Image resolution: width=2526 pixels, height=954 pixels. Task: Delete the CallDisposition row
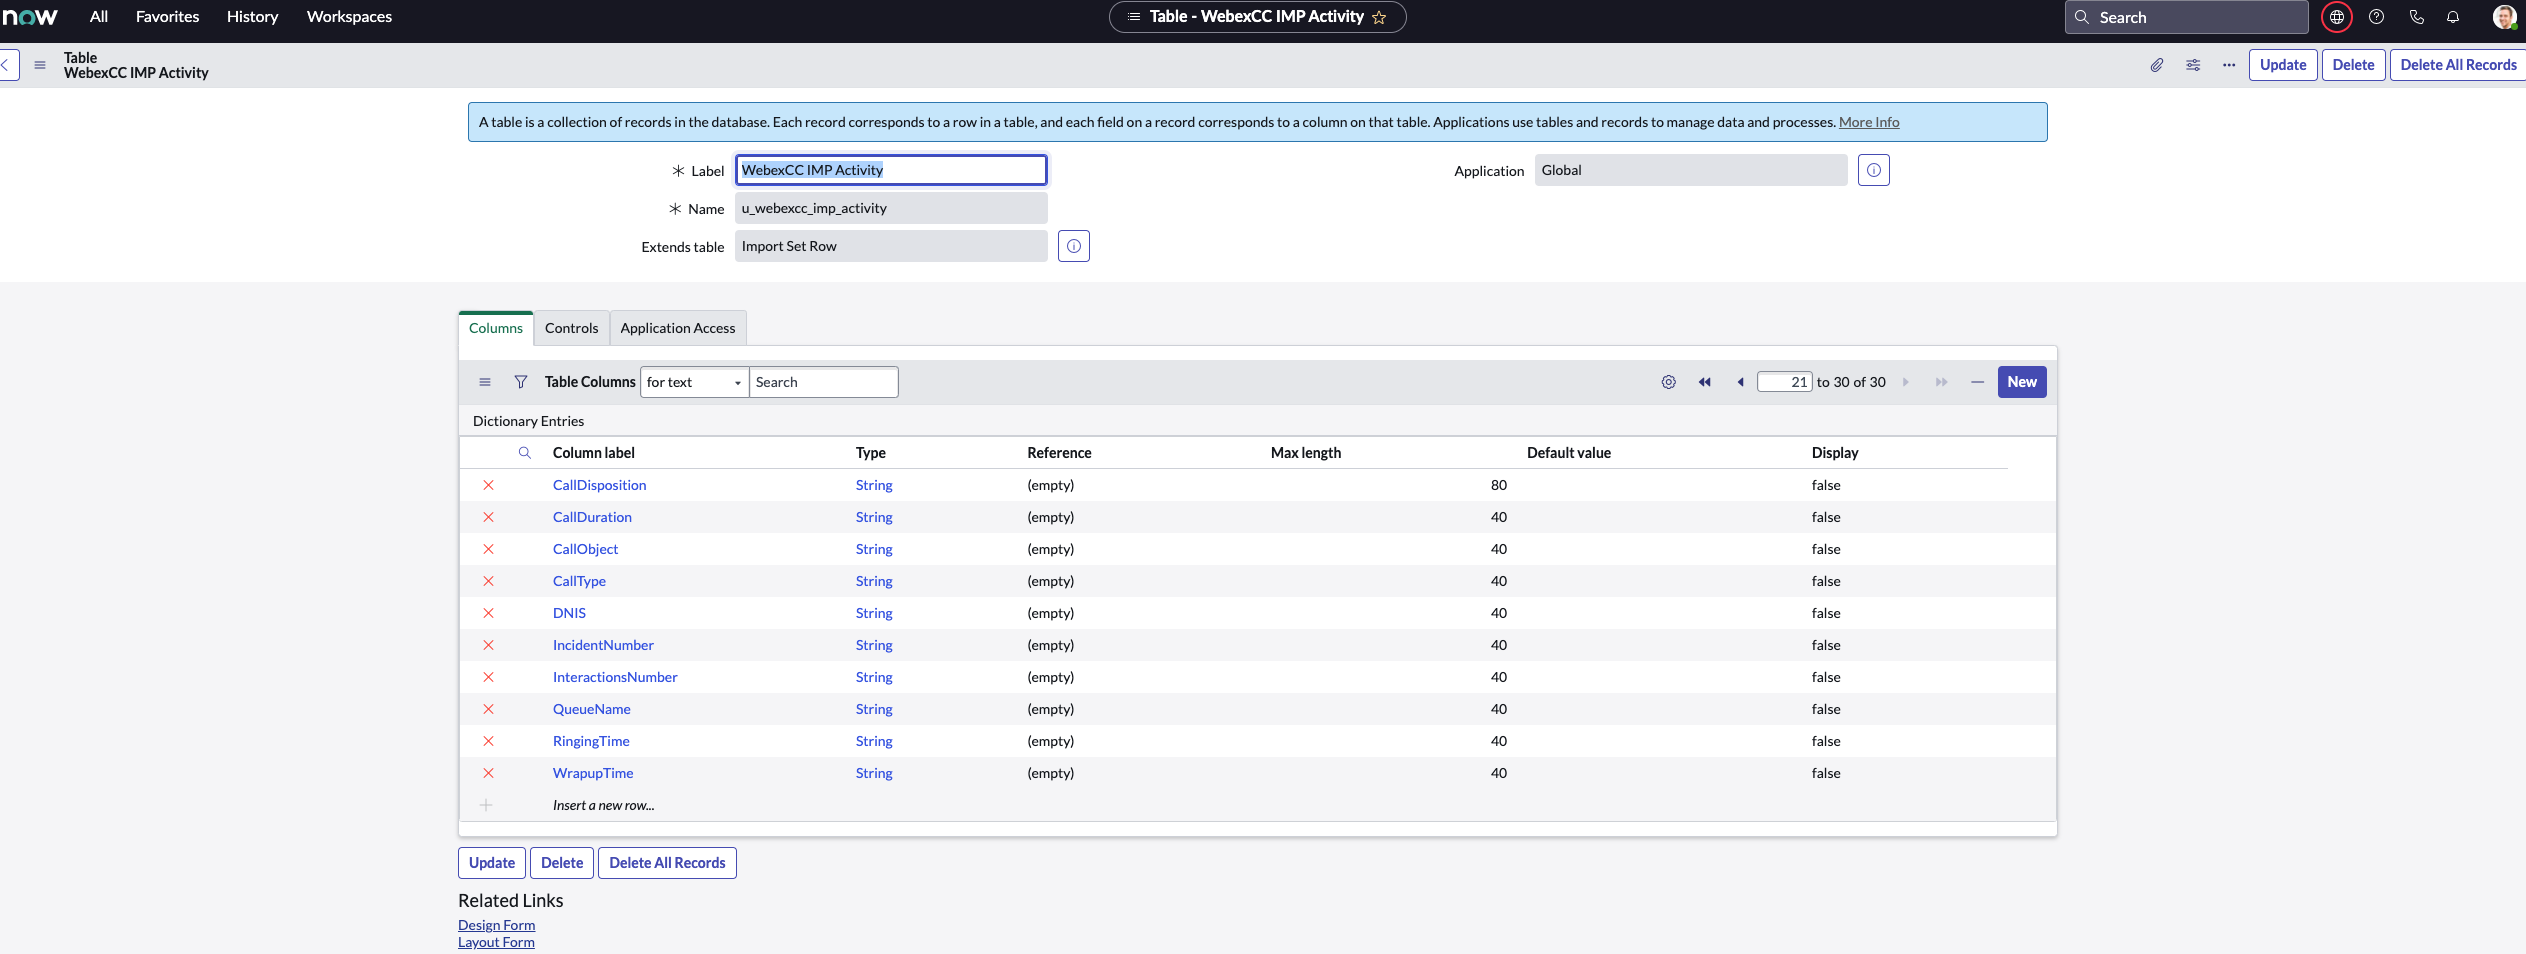point(489,485)
